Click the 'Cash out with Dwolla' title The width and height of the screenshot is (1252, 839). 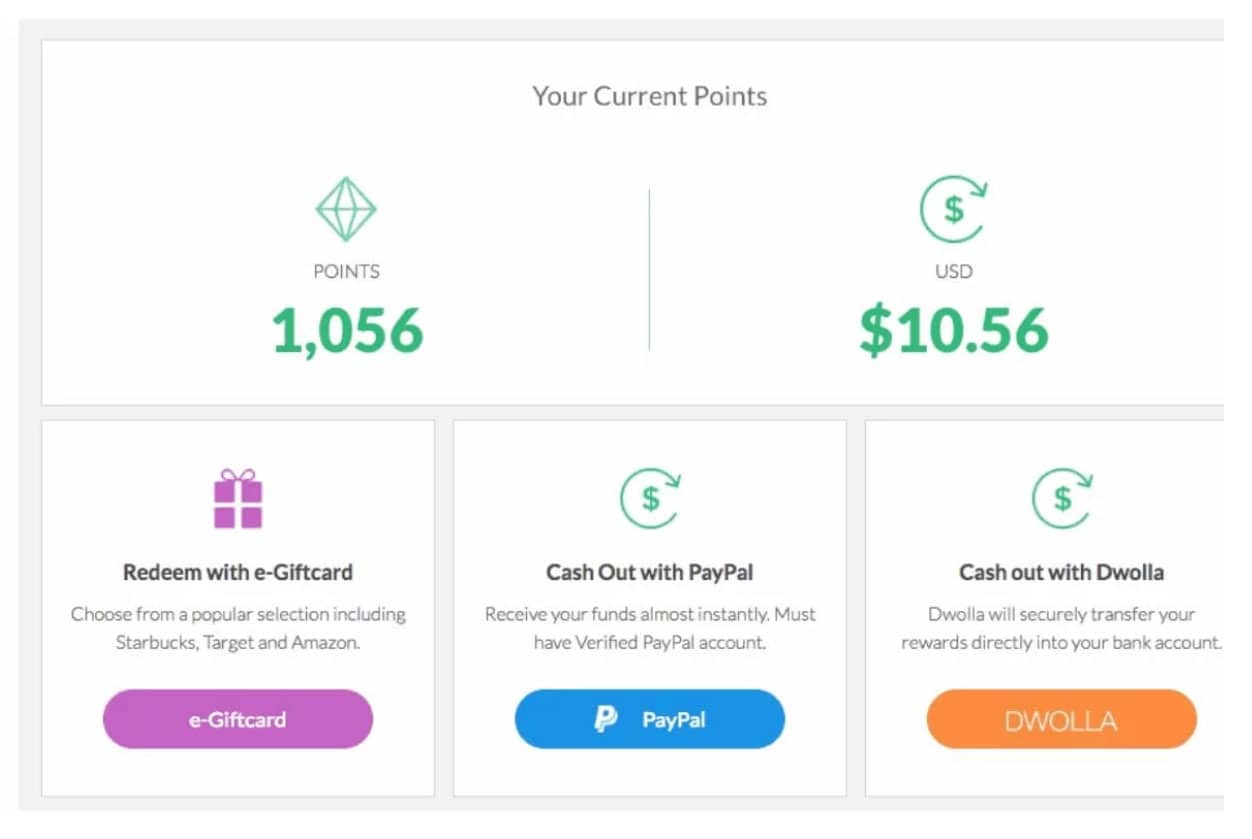click(x=1062, y=573)
